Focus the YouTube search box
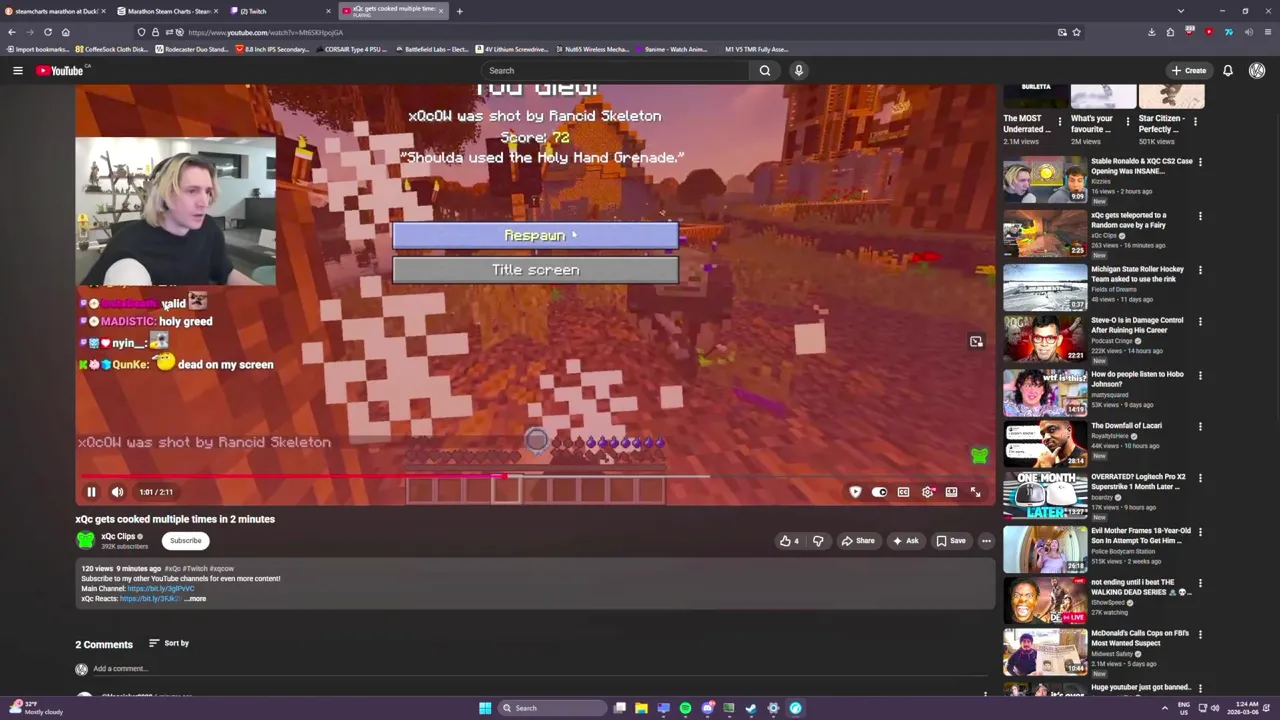Viewport: 1280px width, 720px height. pyautogui.click(x=615, y=70)
